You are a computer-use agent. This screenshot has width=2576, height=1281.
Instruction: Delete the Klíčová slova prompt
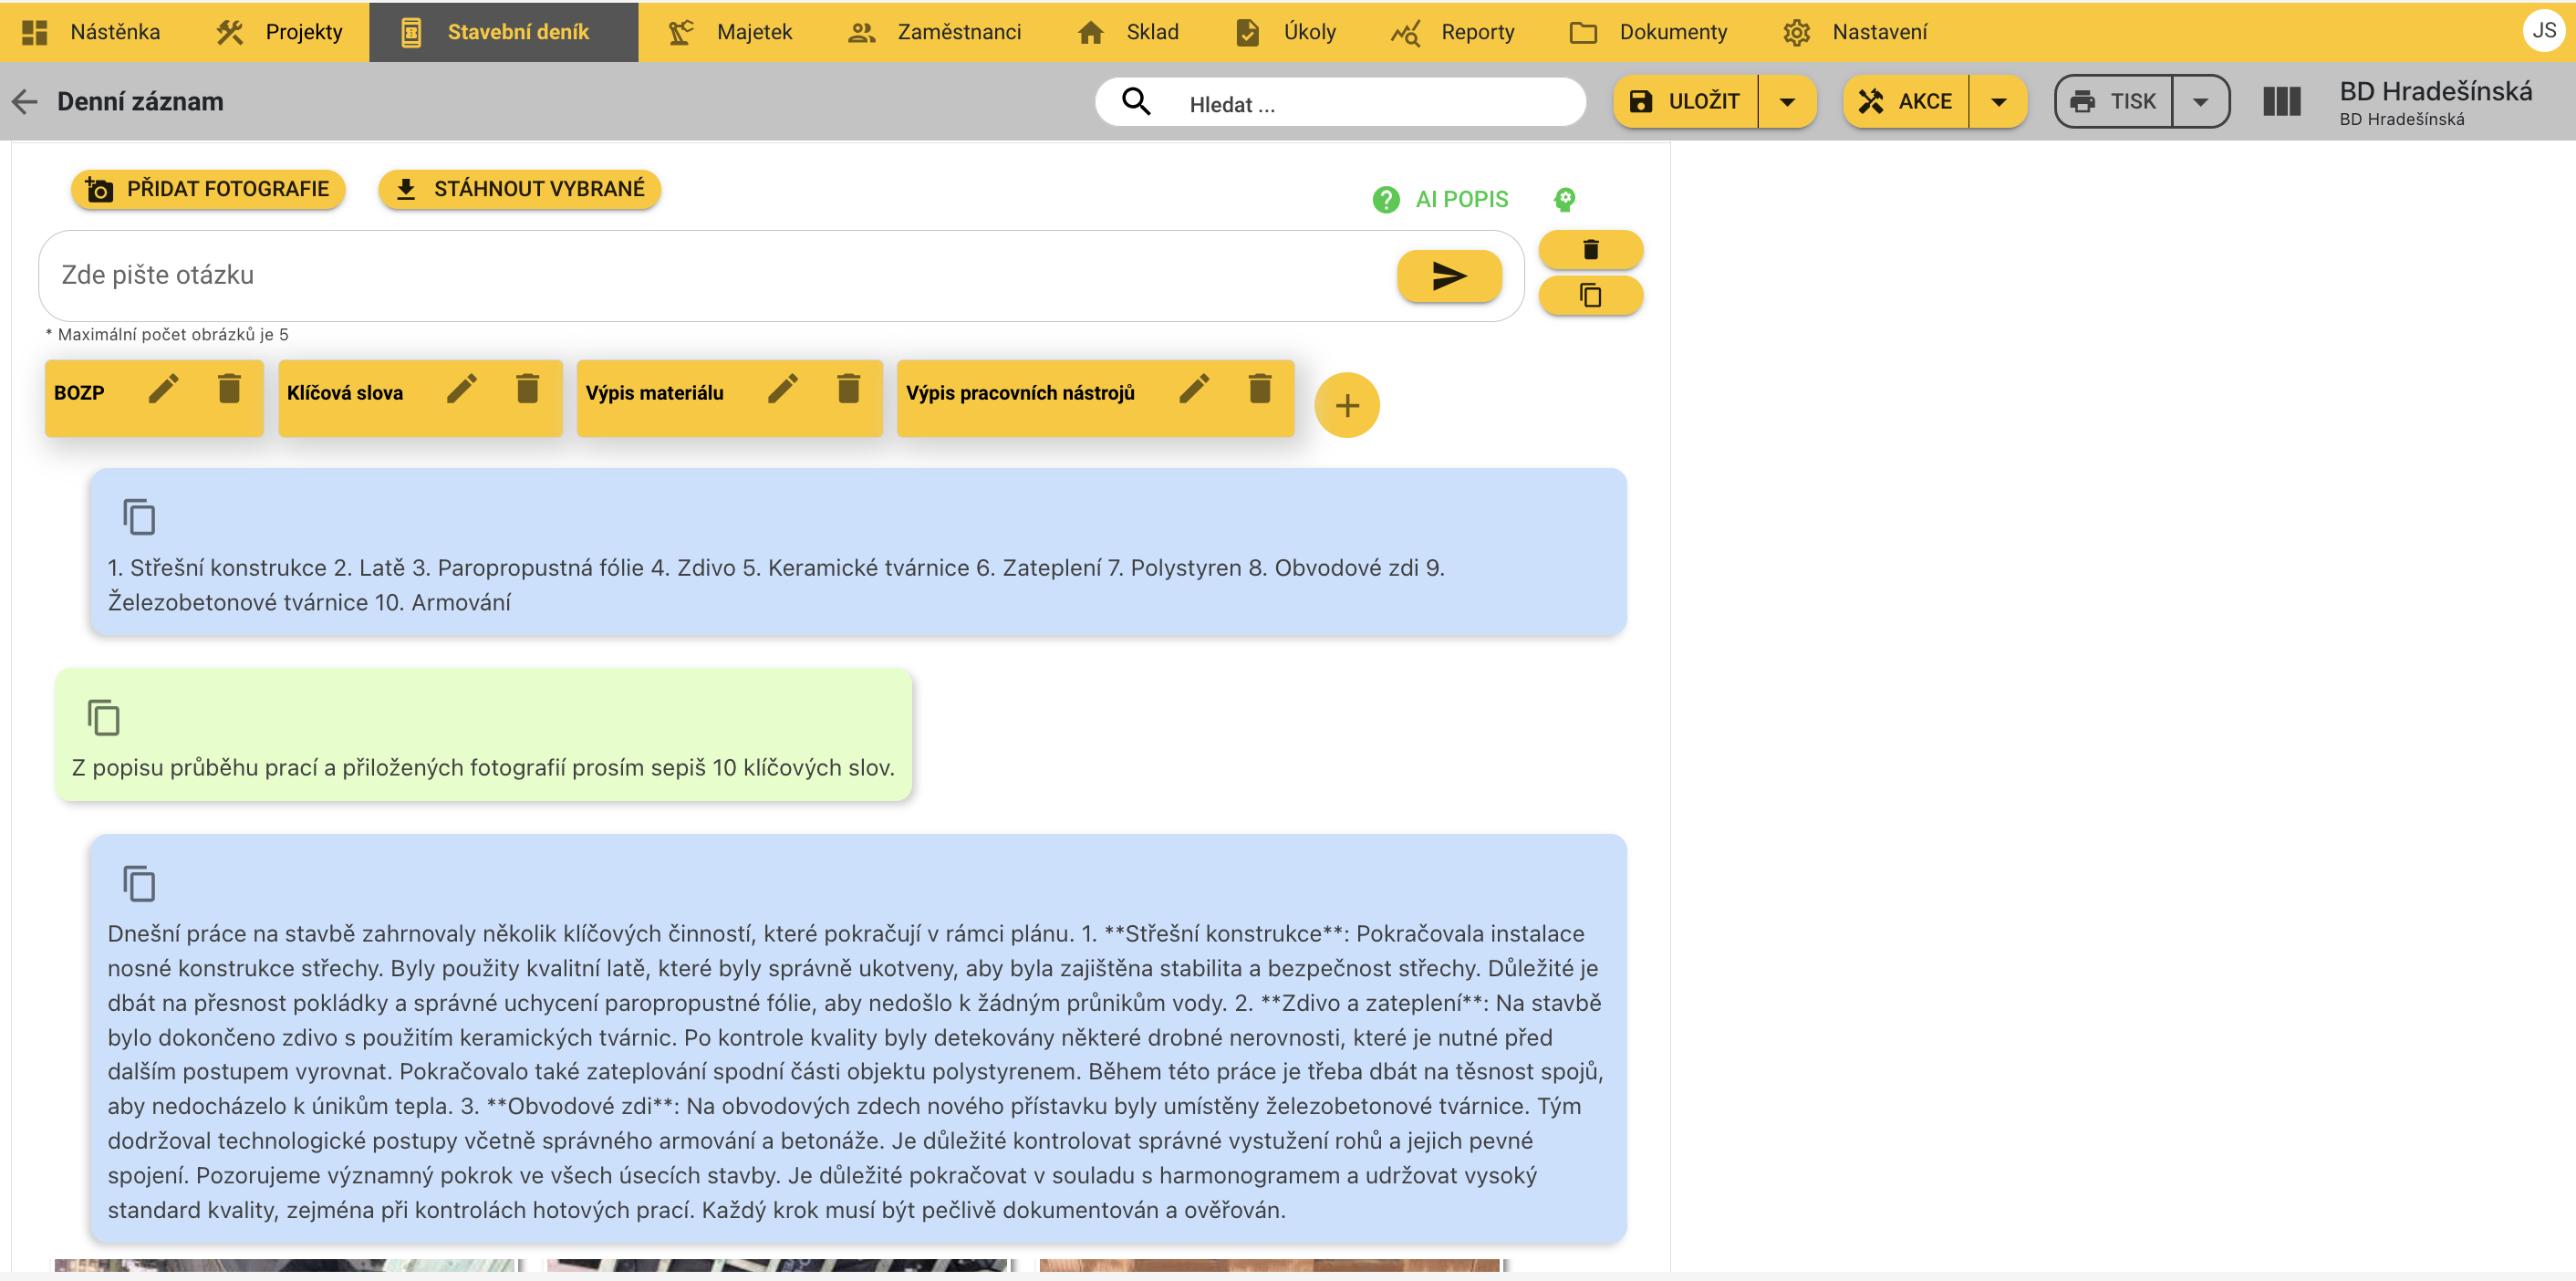527,389
